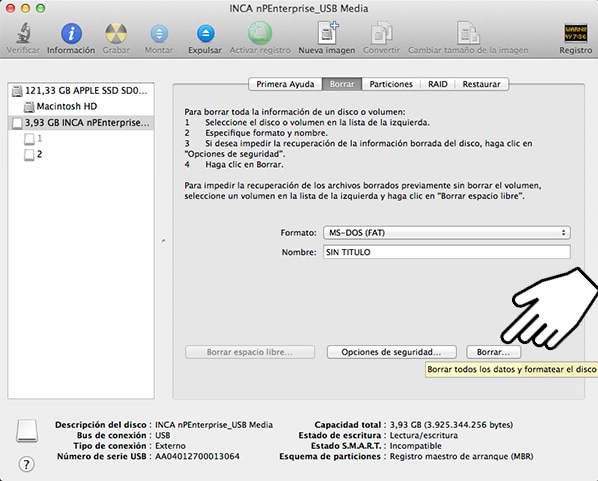
Task: Switch to the Primera Ayuda tab
Action: point(285,84)
